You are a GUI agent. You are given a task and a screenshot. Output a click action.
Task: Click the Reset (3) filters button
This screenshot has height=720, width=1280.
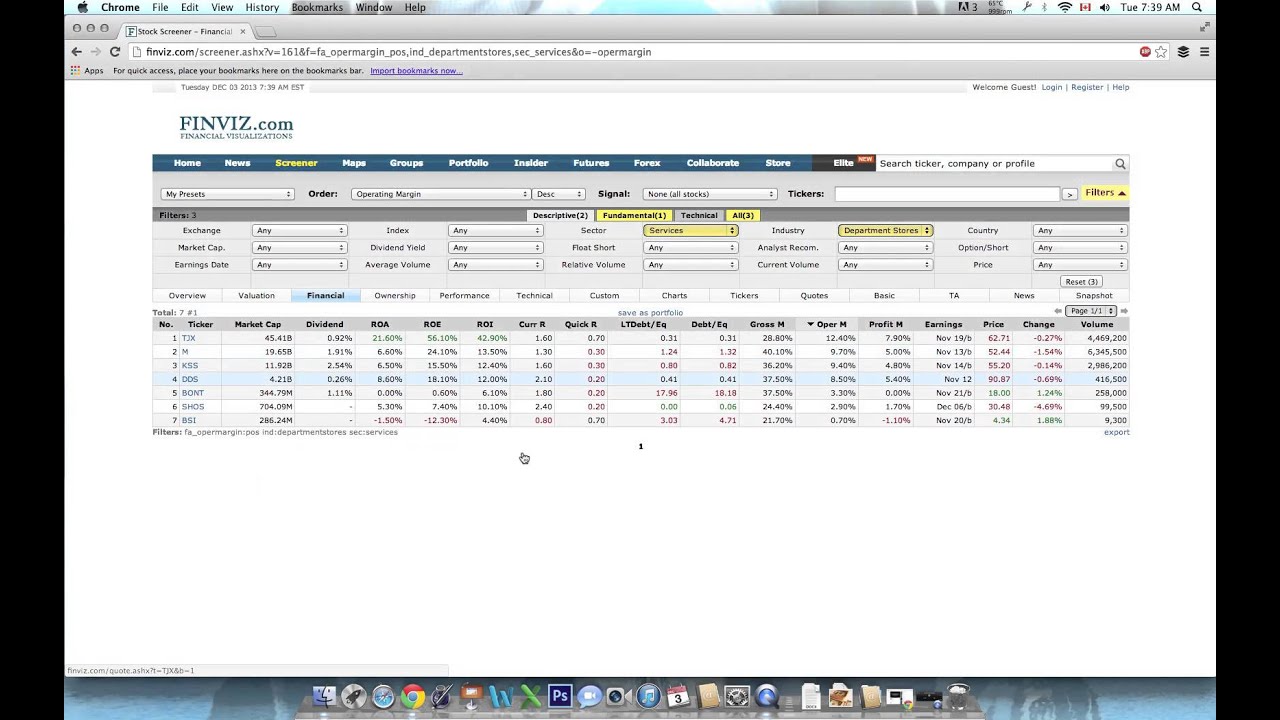tap(1081, 282)
